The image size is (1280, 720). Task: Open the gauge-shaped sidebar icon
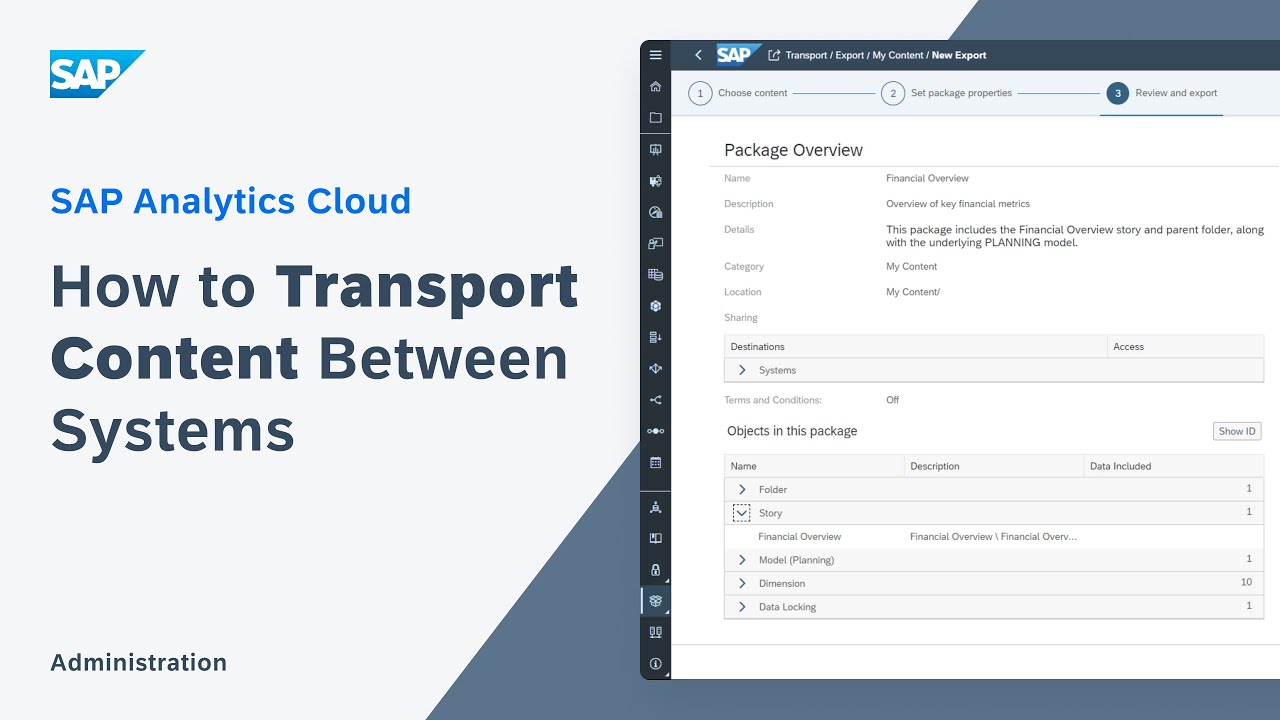click(655, 212)
